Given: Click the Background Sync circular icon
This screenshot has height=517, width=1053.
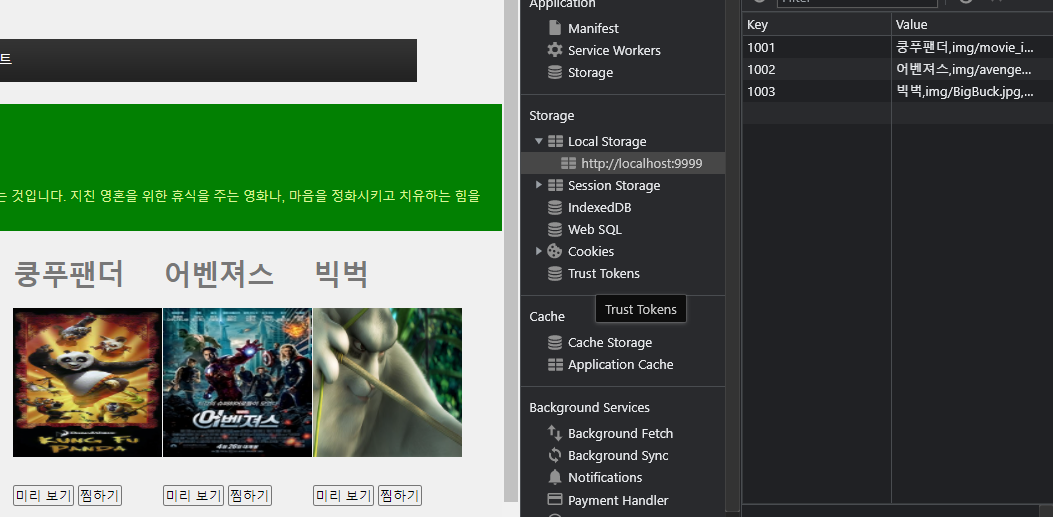Looking at the screenshot, I should click(x=555, y=455).
